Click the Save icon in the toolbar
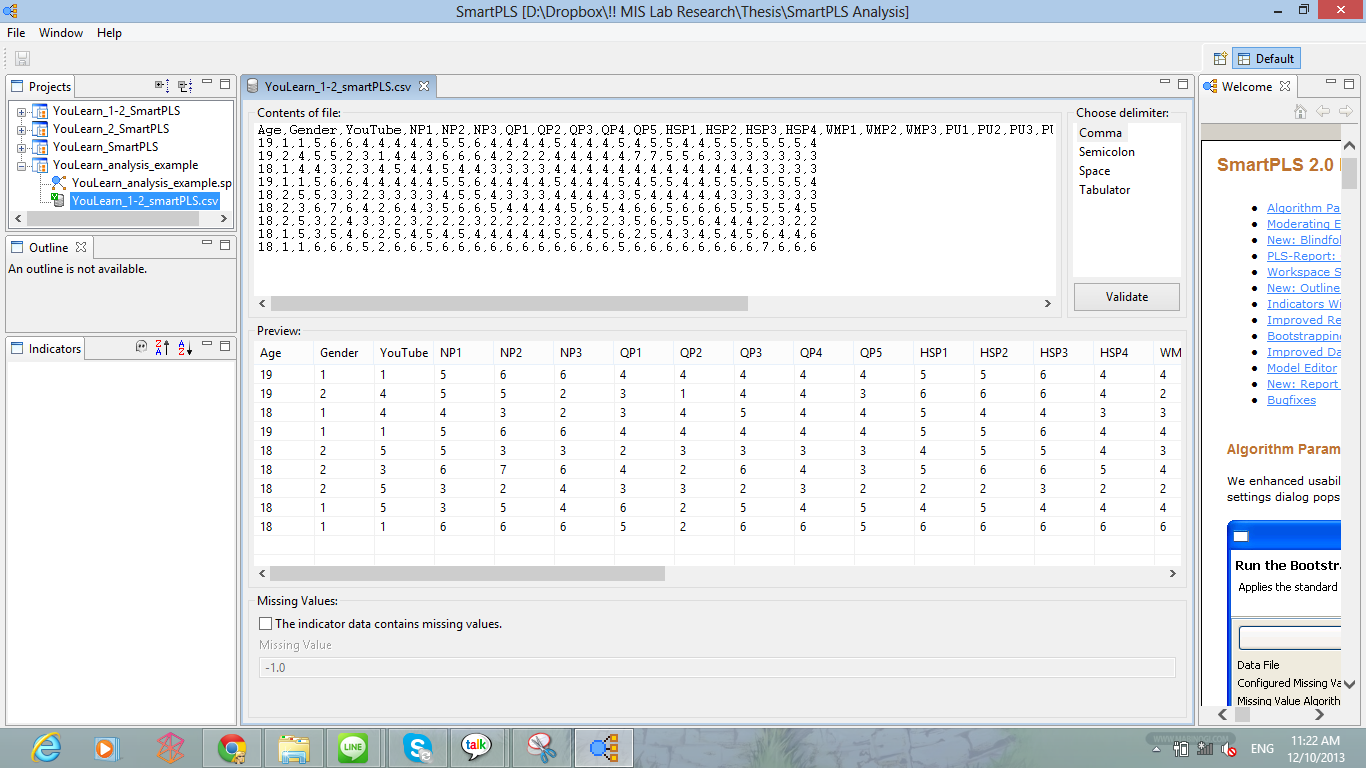1366x768 pixels. point(22,59)
